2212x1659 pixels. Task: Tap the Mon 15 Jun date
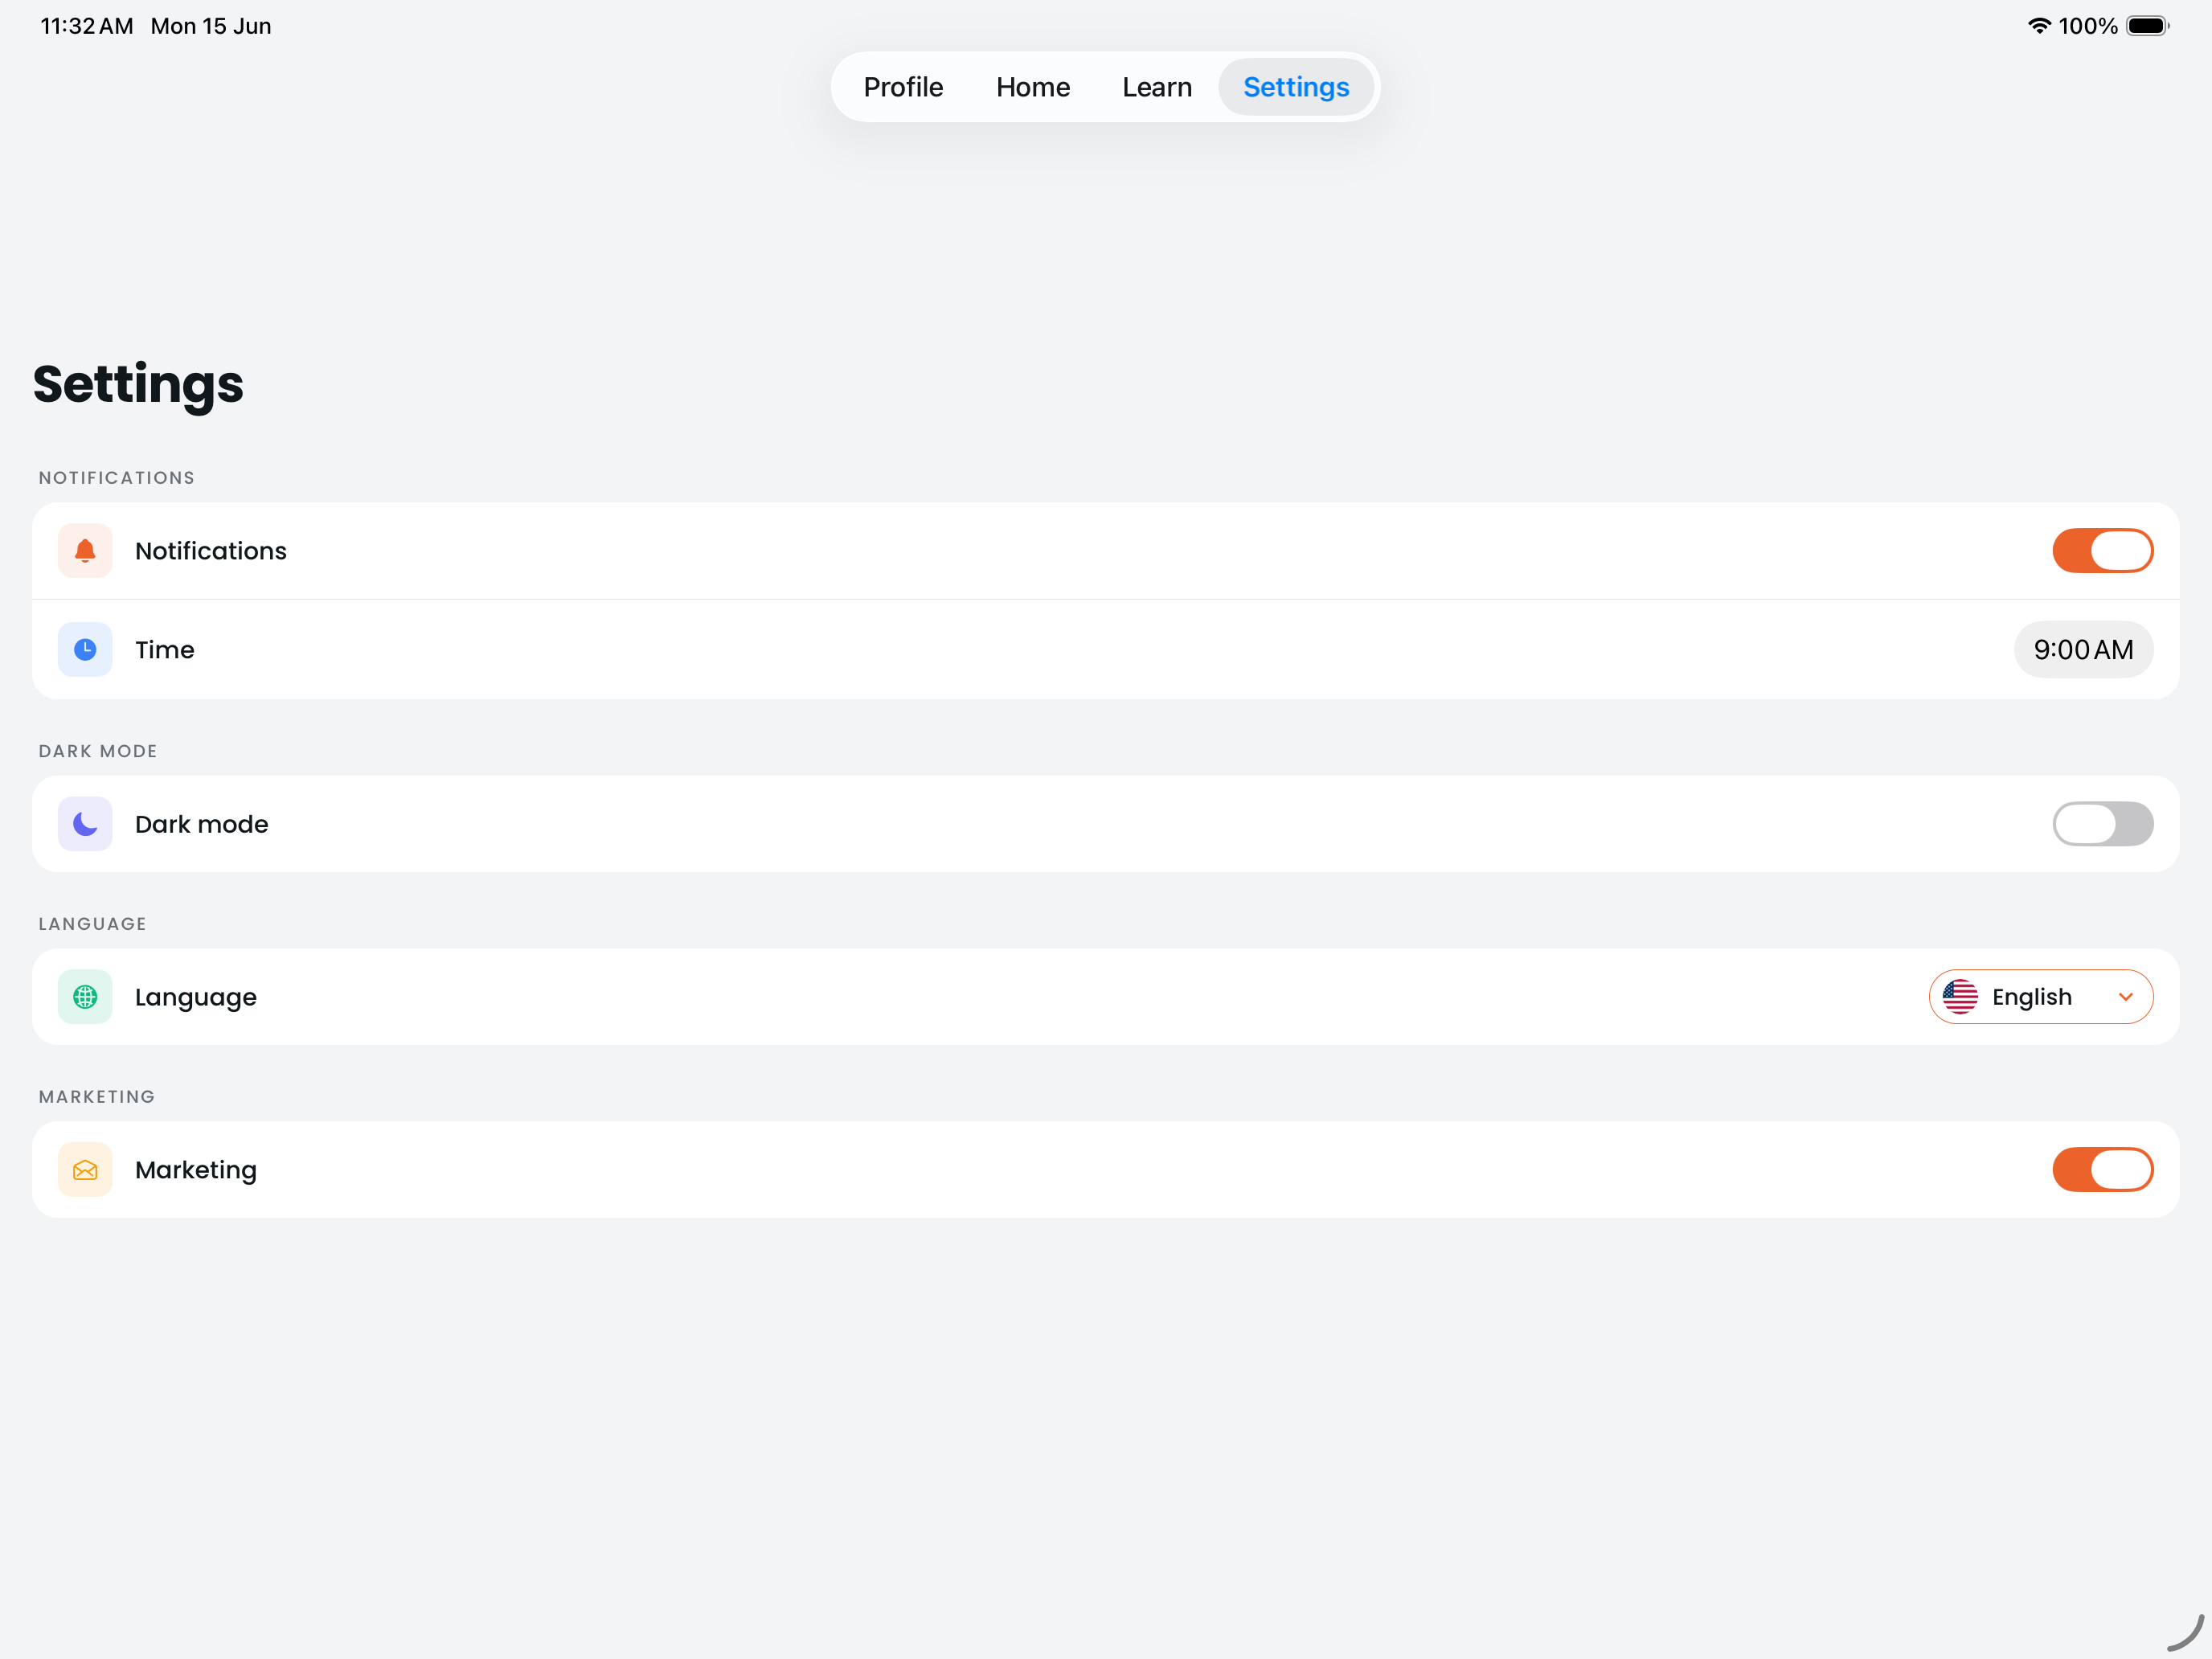(x=211, y=26)
